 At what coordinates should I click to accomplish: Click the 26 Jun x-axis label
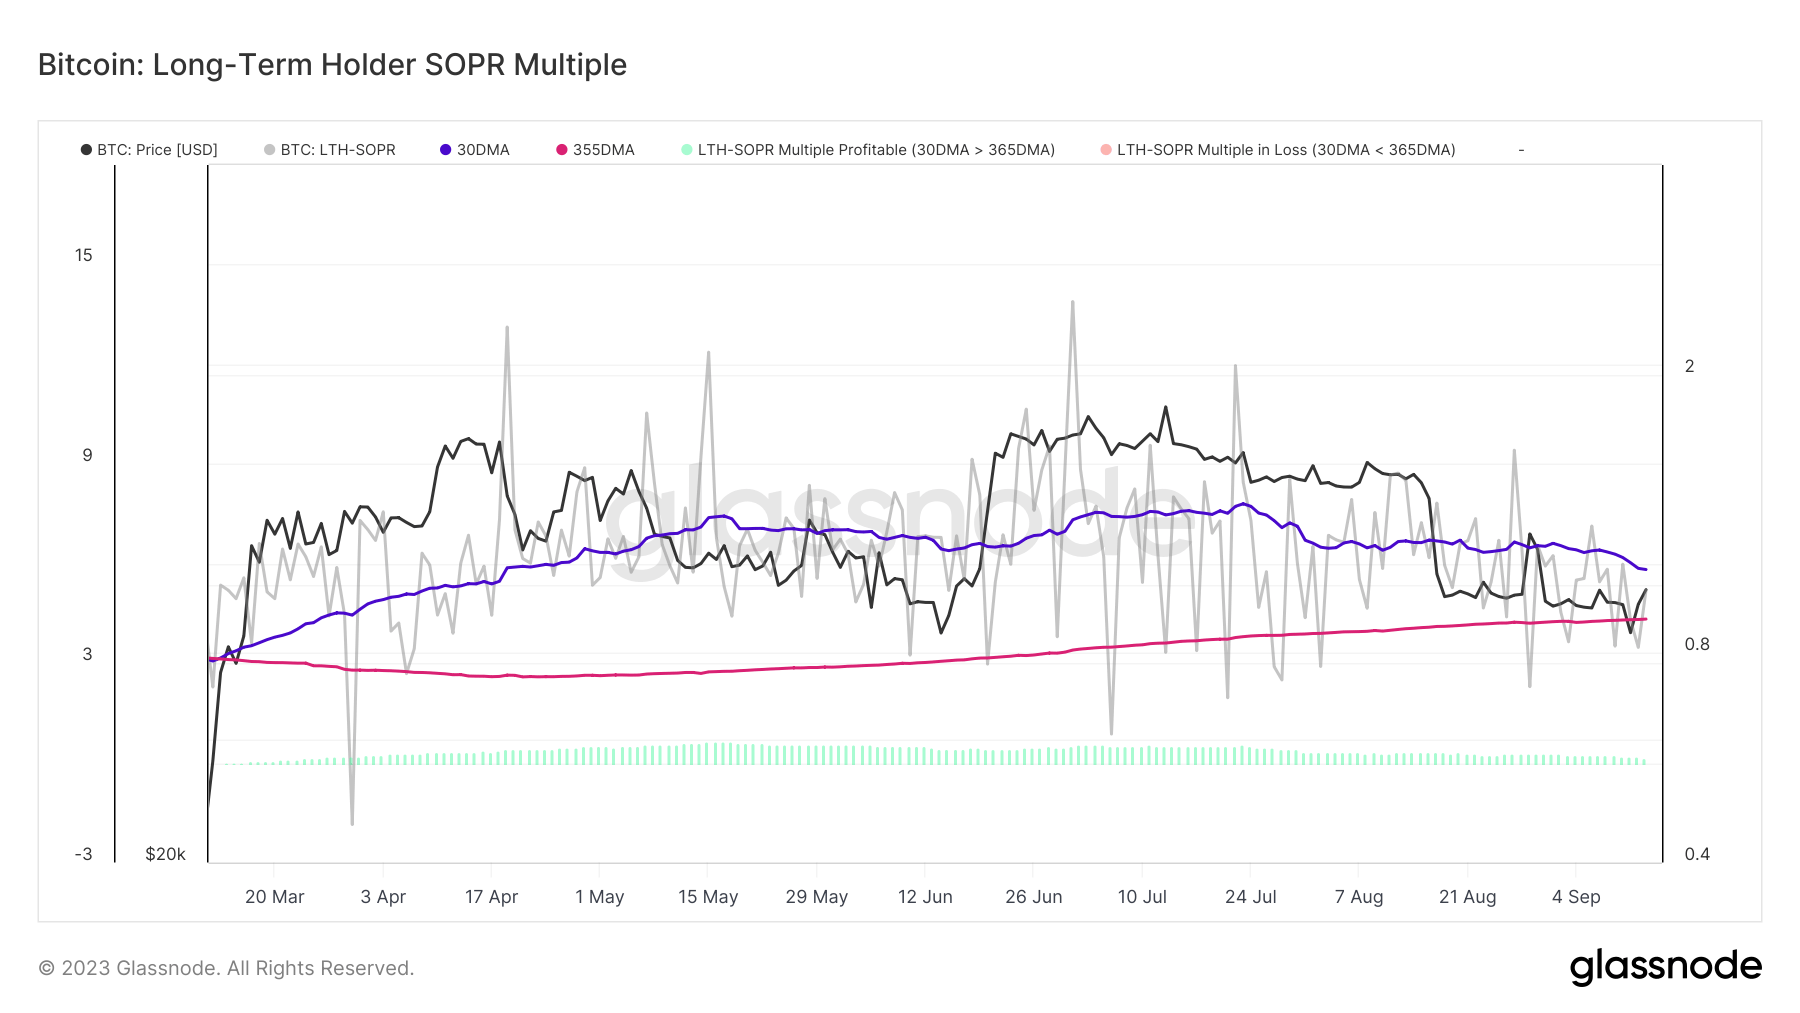[x=1033, y=897]
